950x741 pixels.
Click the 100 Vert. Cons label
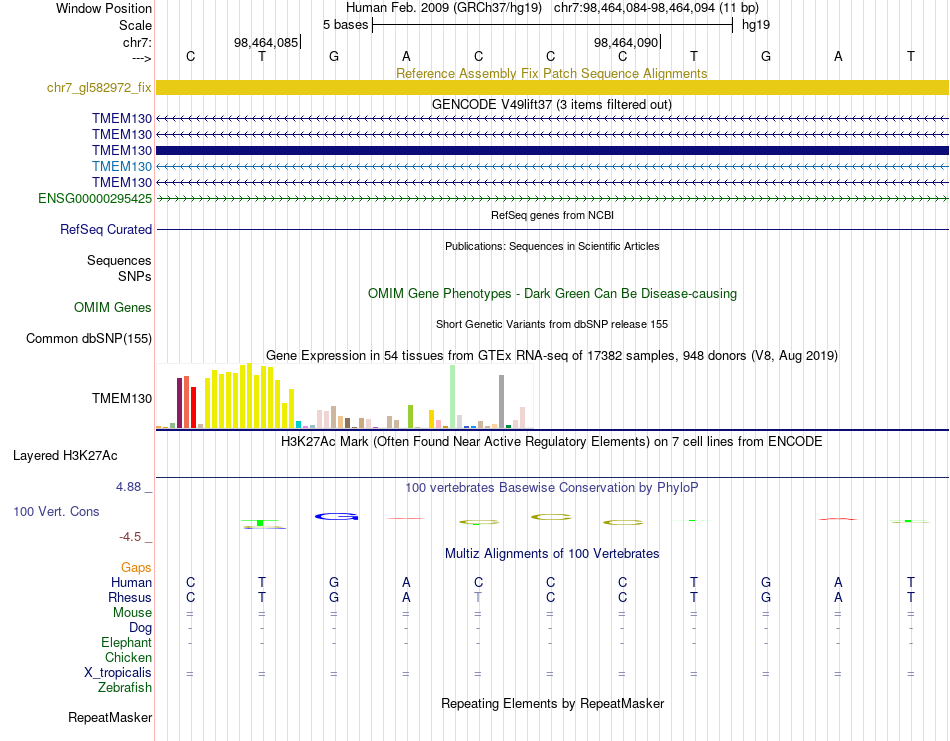pyautogui.click(x=56, y=511)
